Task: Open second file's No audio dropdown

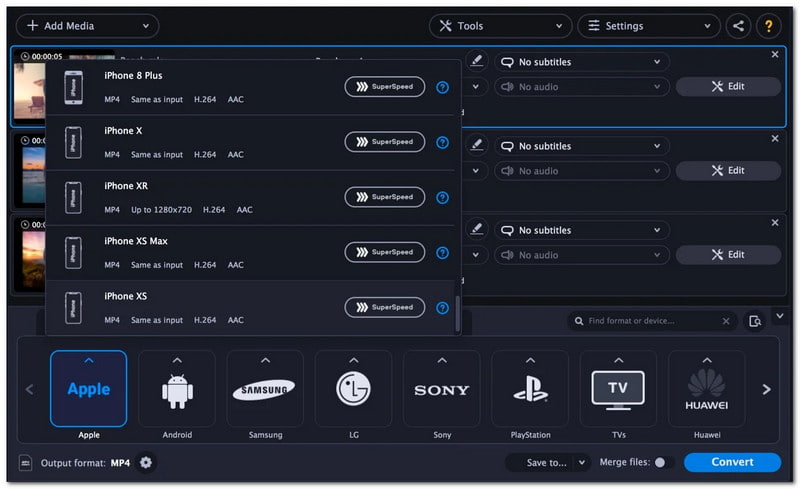Action: pyautogui.click(x=582, y=171)
